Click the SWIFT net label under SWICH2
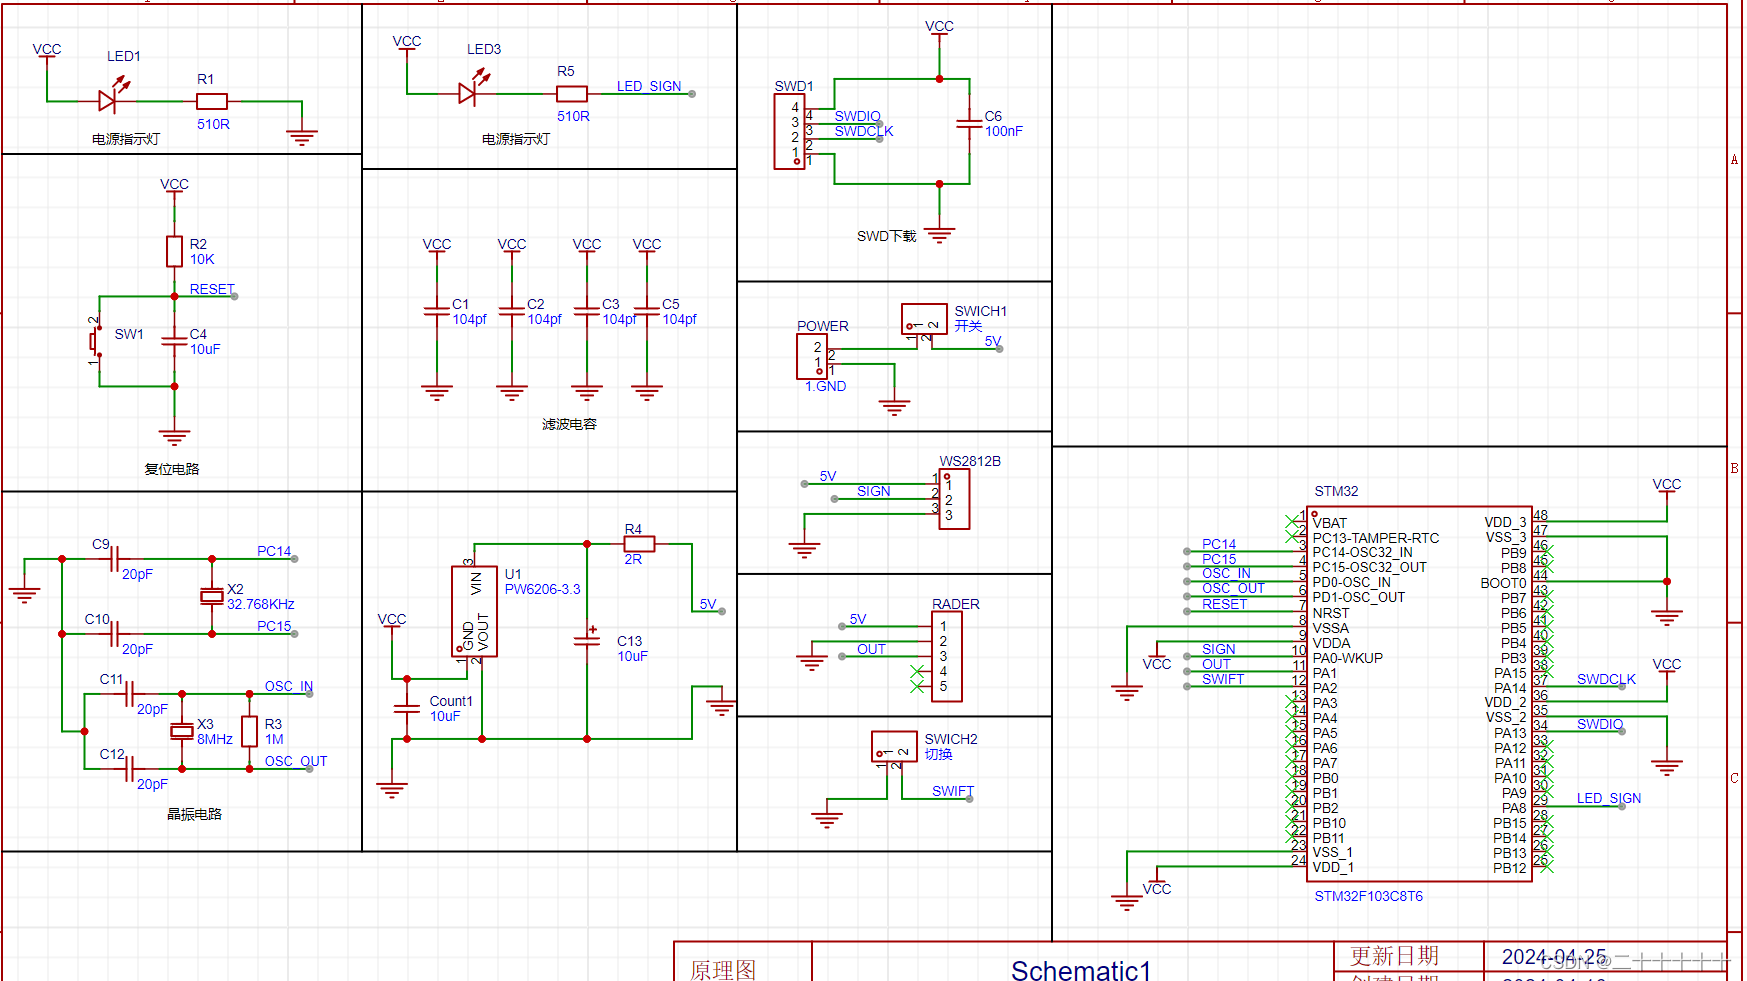1747x981 pixels. 953,791
